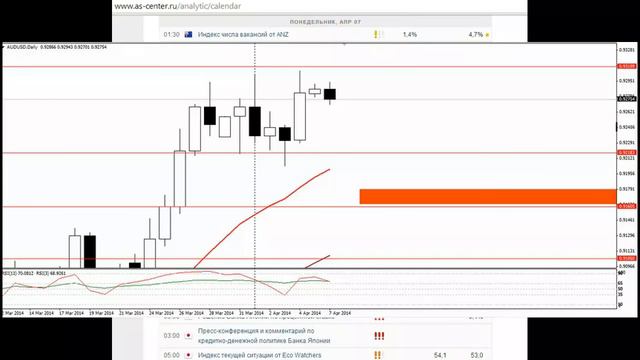Select the topmost red horizontal level line
This screenshot has width=640, height=360.
pos(309,66)
